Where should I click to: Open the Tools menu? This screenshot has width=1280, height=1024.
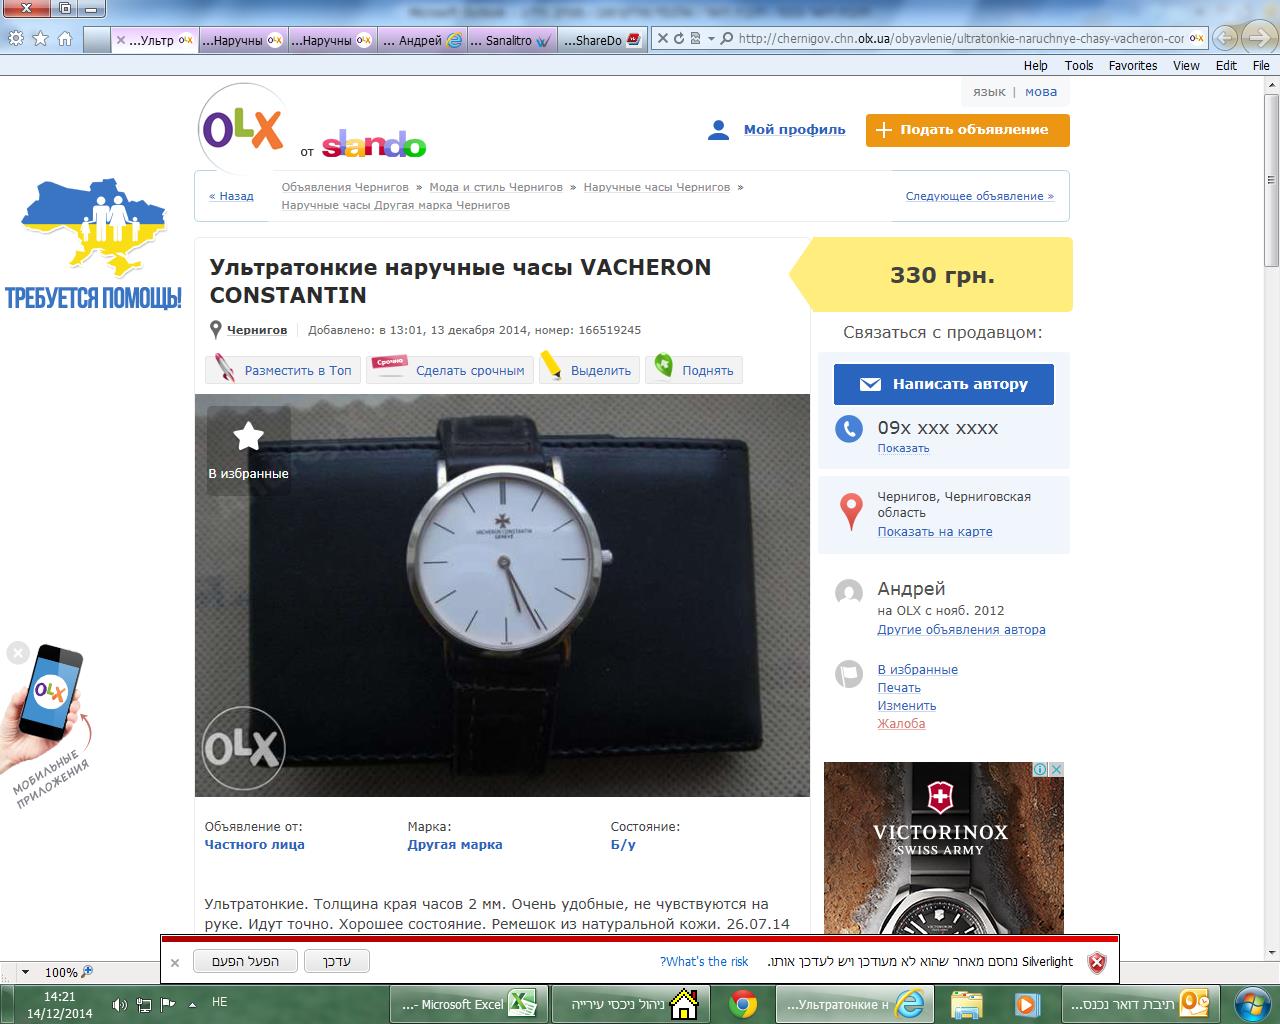(x=1079, y=65)
